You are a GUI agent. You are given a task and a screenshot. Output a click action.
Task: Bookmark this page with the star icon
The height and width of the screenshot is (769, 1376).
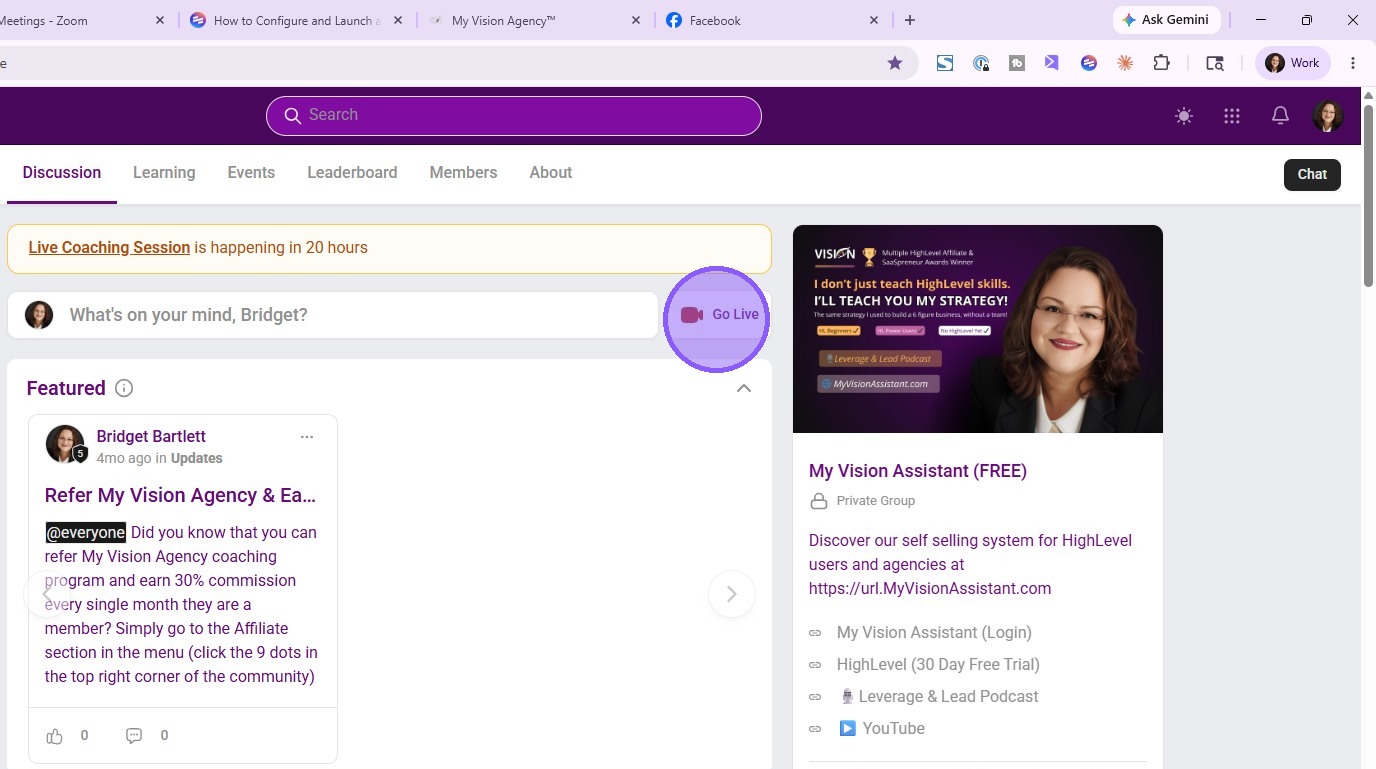(895, 63)
